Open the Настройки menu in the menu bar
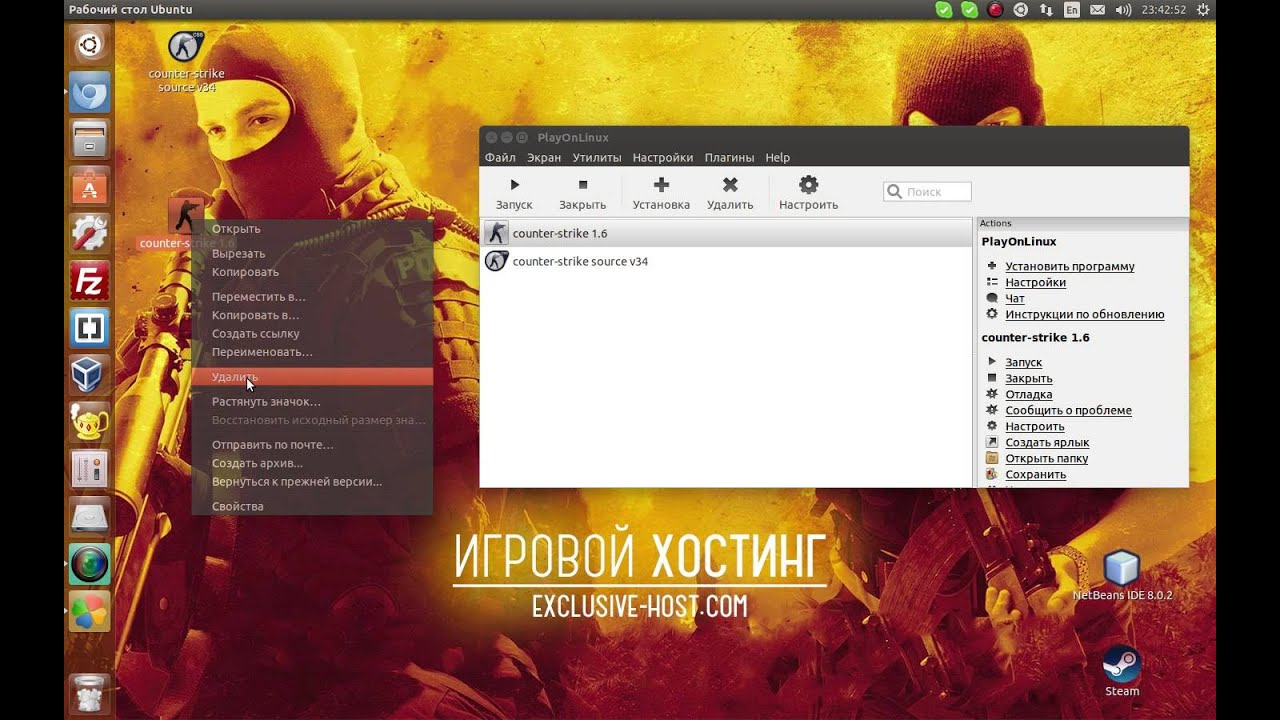Image resolution: width=1280 pixels, height=720 pixels. click(662, 158)
